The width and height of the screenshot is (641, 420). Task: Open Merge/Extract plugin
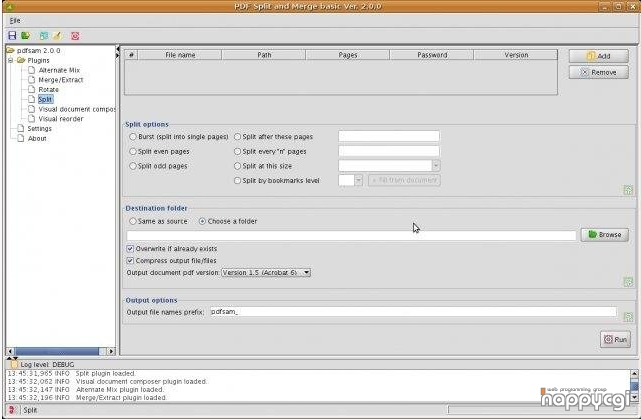coord(61,80)
